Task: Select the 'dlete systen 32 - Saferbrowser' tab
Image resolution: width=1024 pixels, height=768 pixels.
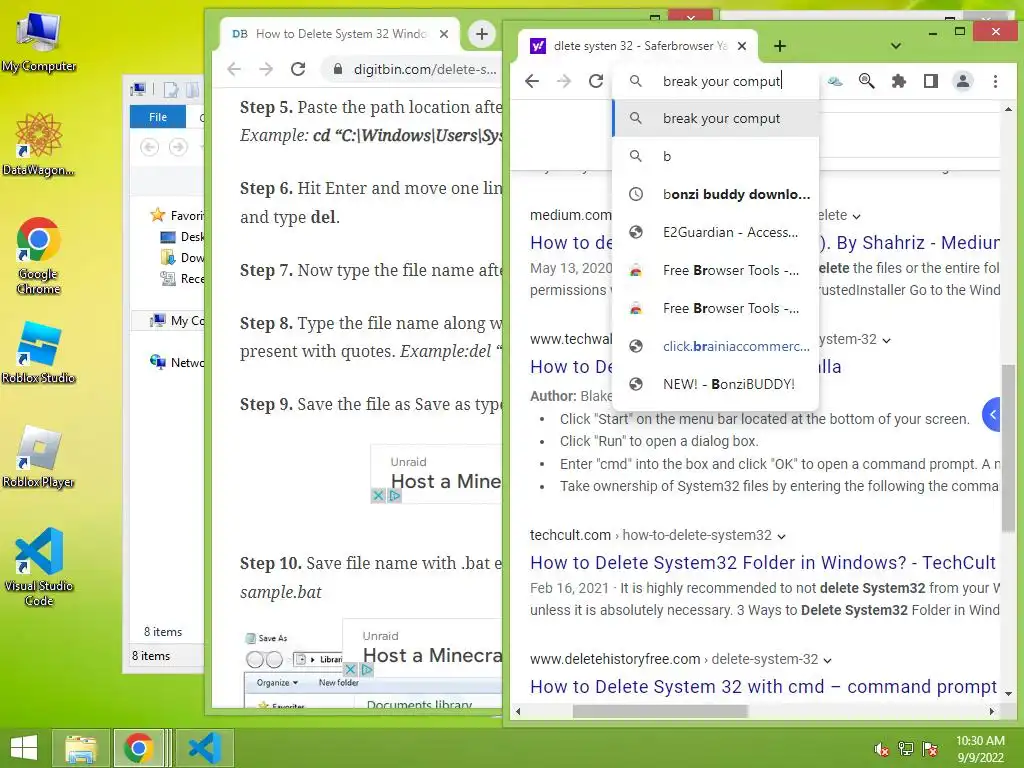Action: click(639, 46)
